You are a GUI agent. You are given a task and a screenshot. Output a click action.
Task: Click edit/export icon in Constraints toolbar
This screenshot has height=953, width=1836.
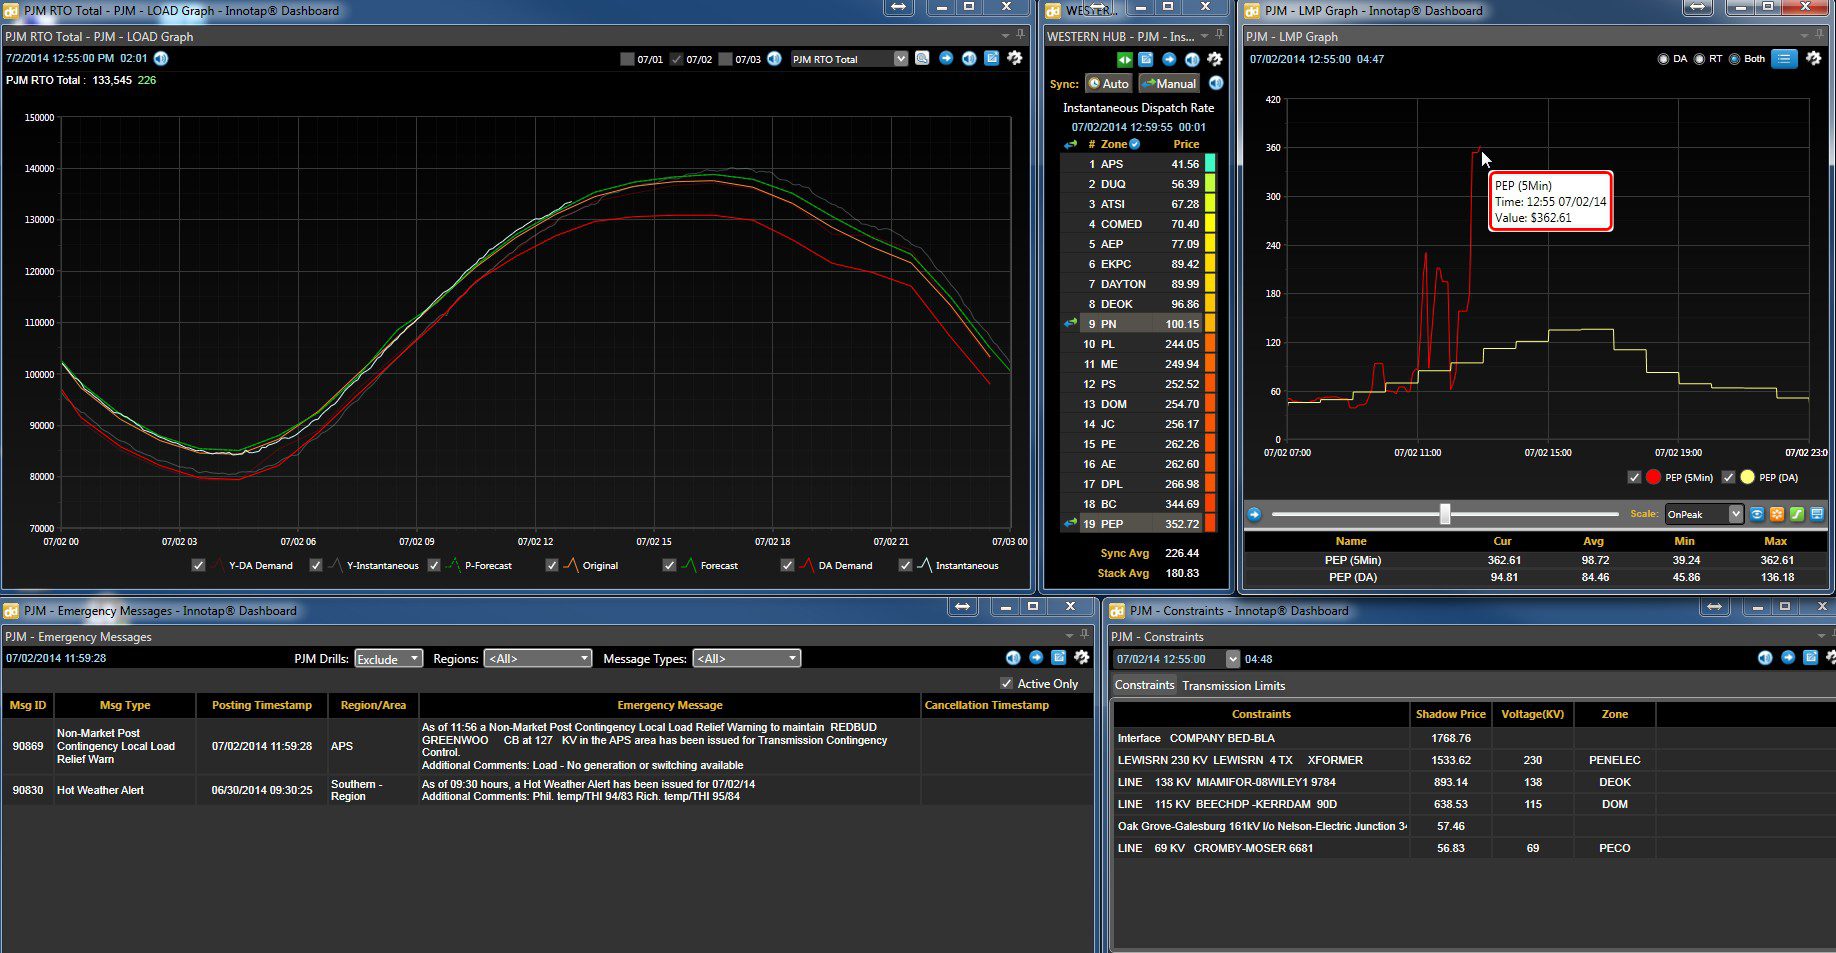[x=1810, y=657]
